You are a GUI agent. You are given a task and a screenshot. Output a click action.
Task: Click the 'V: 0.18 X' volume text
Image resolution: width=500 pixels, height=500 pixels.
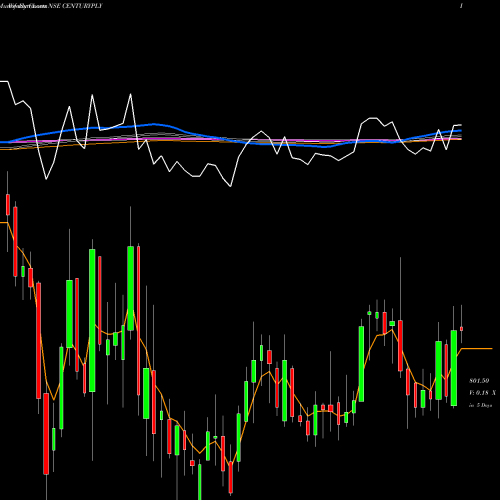pos(482,393)
